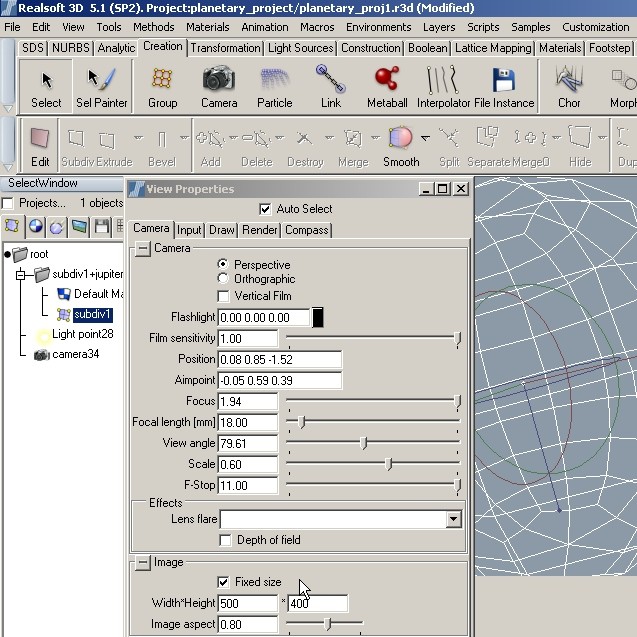This screenshot has width=637, height=637.
Task: Open the Light Sources tab
Action: [x=301, y=48]
